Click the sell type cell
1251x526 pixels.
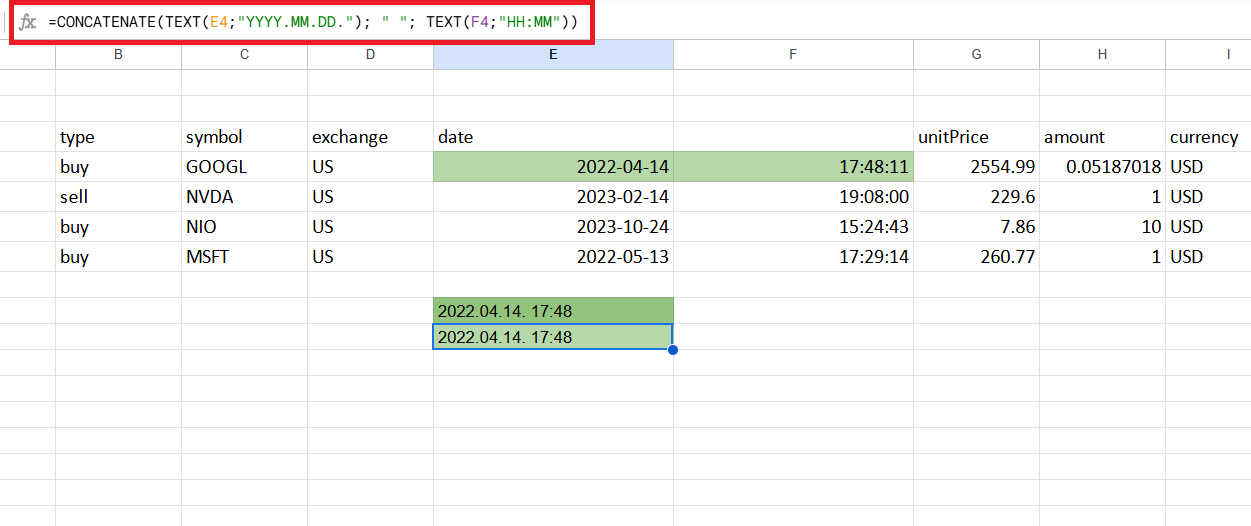pyautogui.click(x=118, y=197)
